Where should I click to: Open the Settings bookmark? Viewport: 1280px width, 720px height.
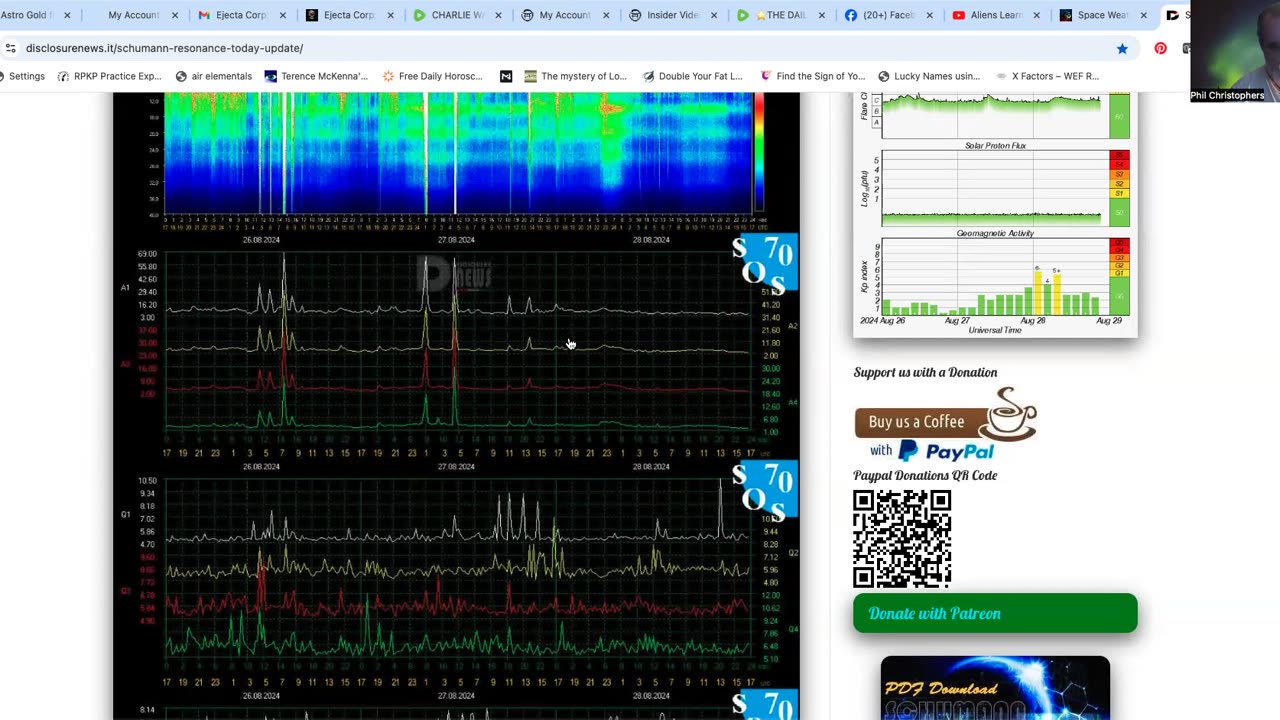[24, 76]
